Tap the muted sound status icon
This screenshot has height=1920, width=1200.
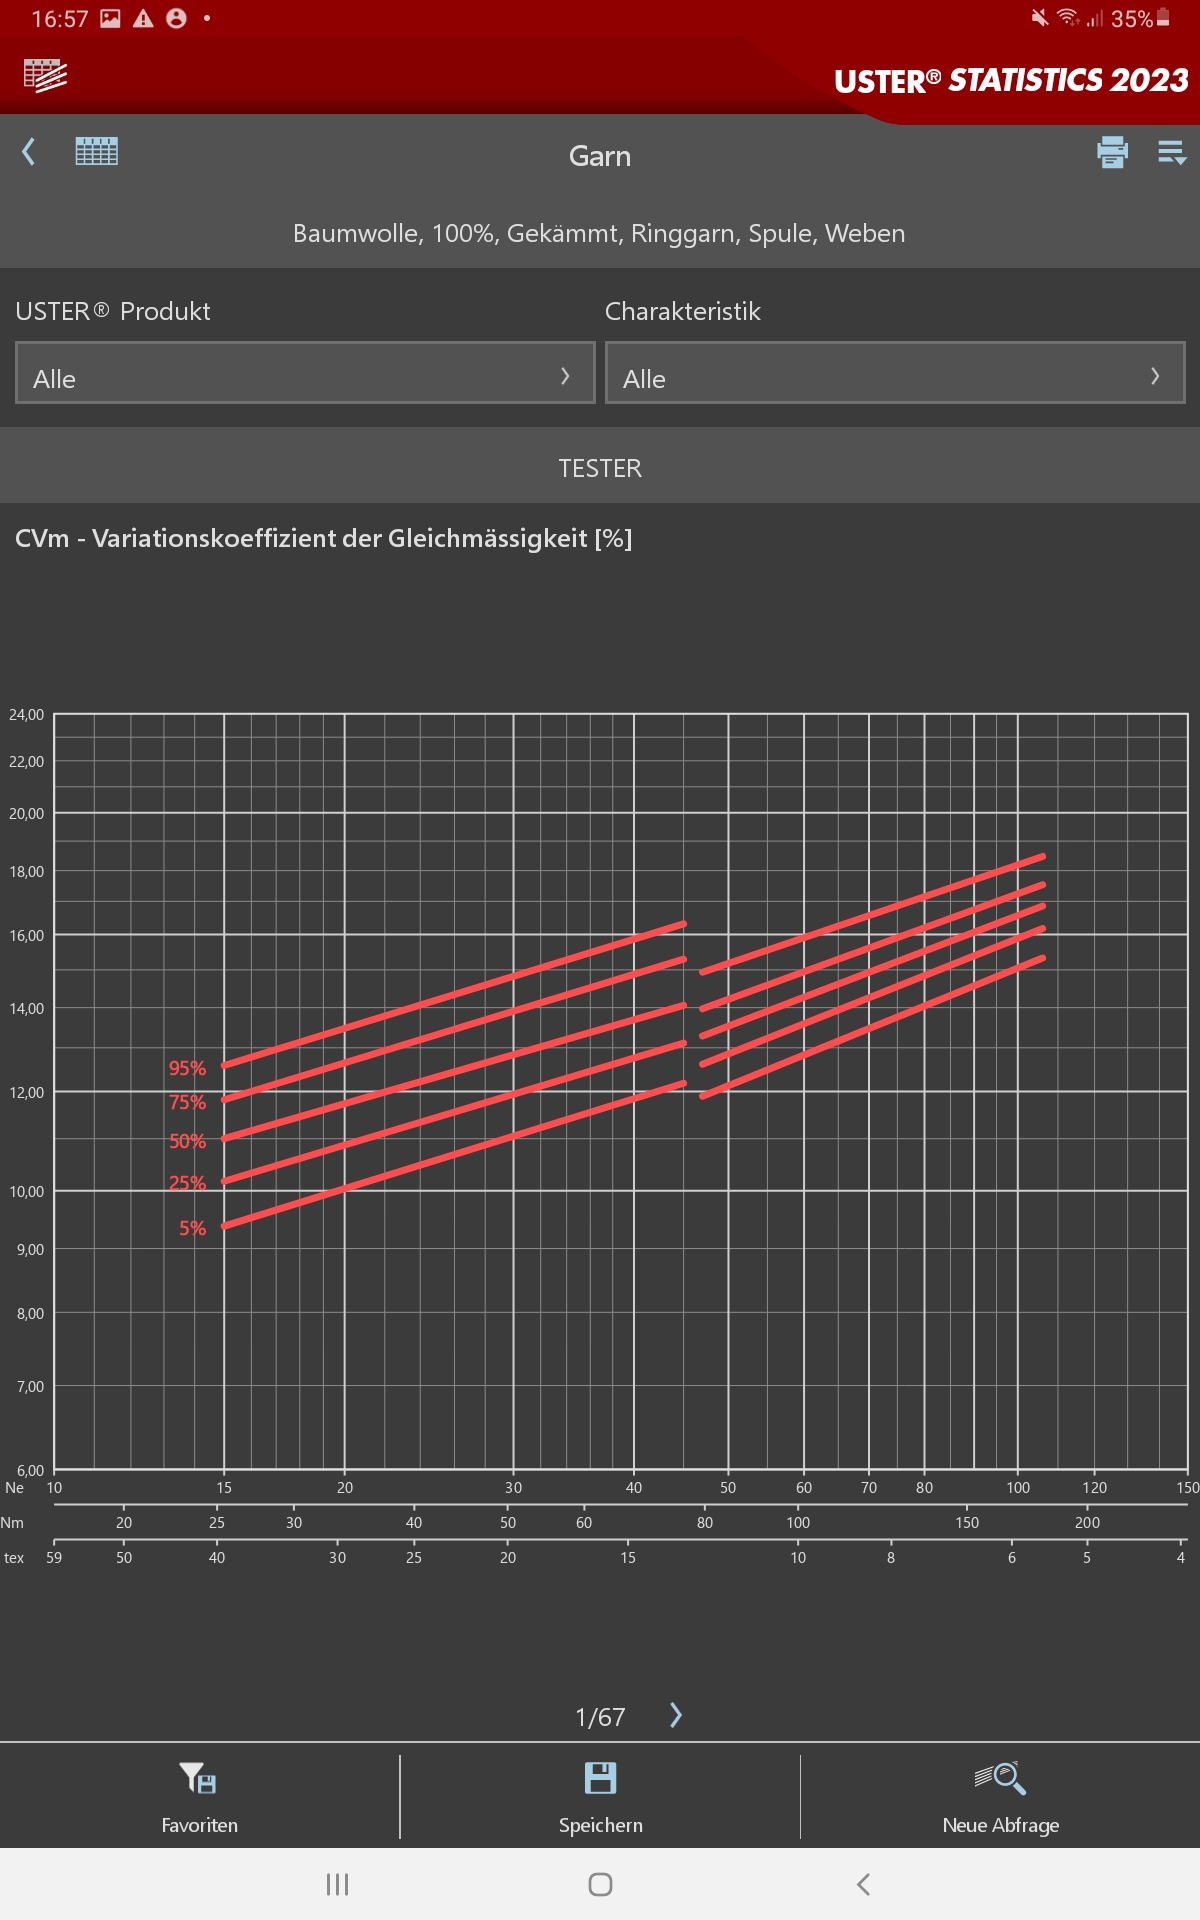(1040, 18)
